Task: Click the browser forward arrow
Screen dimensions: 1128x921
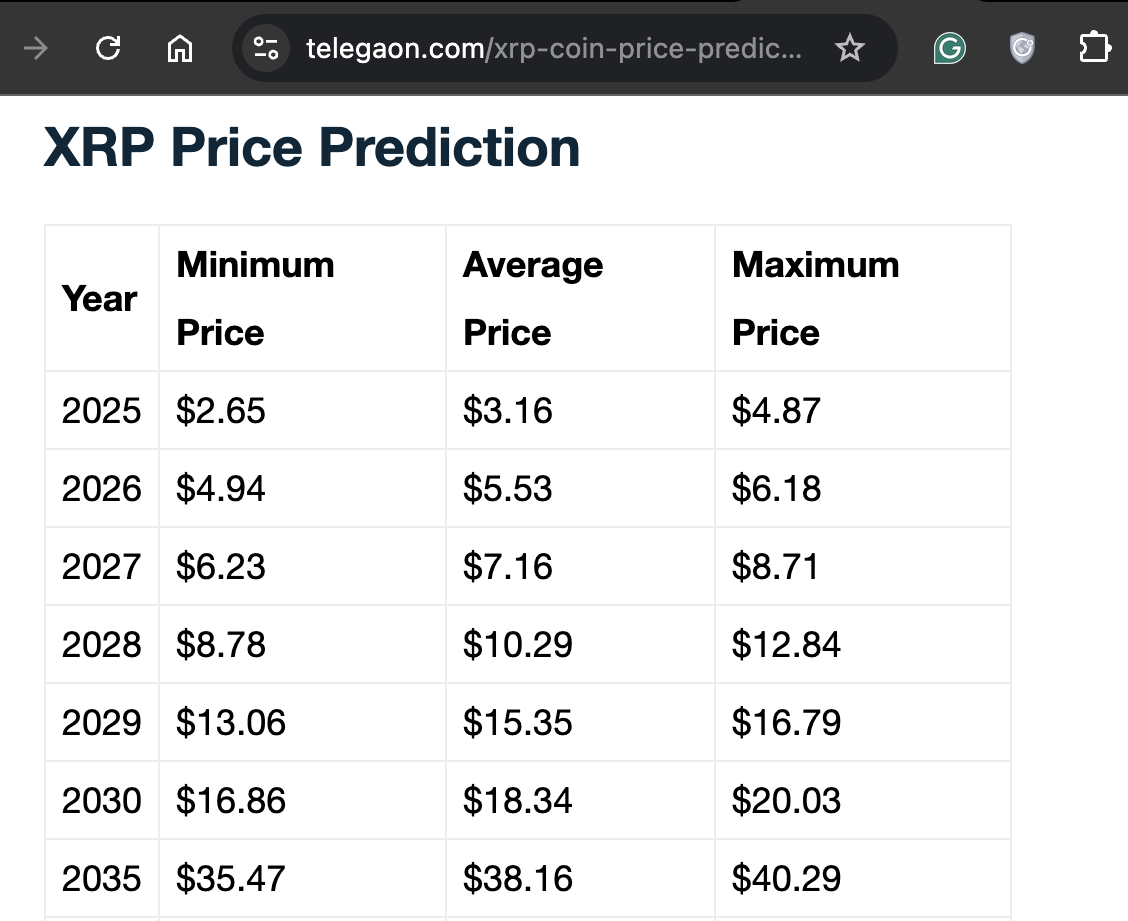Action: 35,49
